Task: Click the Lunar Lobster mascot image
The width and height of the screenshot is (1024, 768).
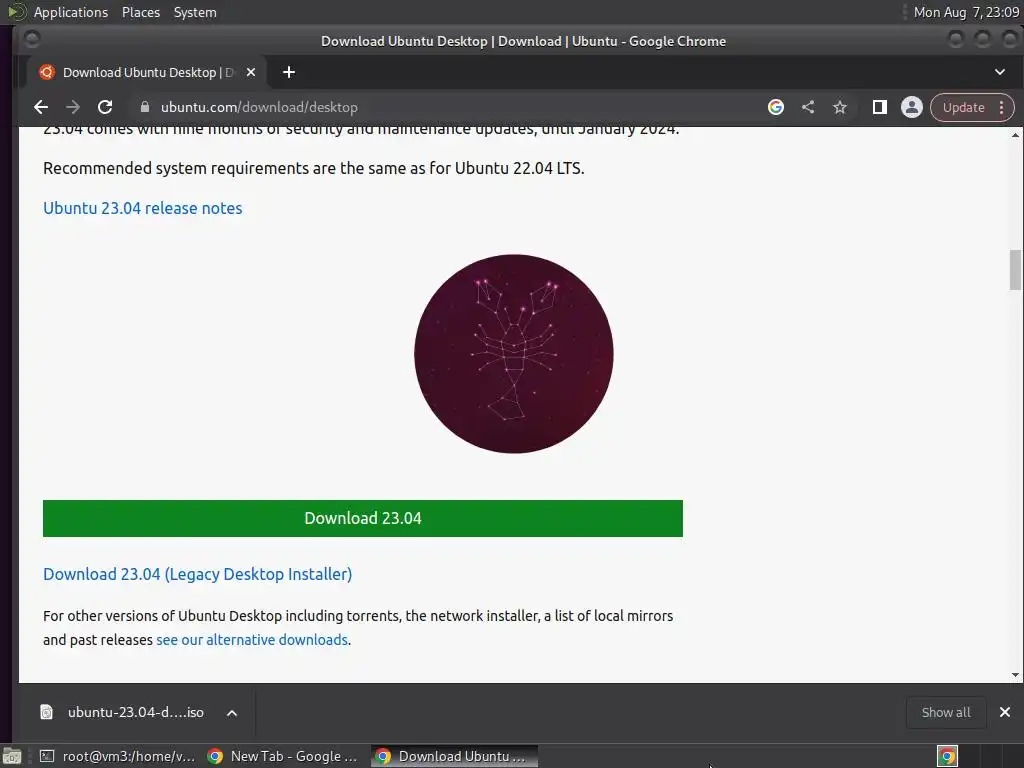Action: 514,354
